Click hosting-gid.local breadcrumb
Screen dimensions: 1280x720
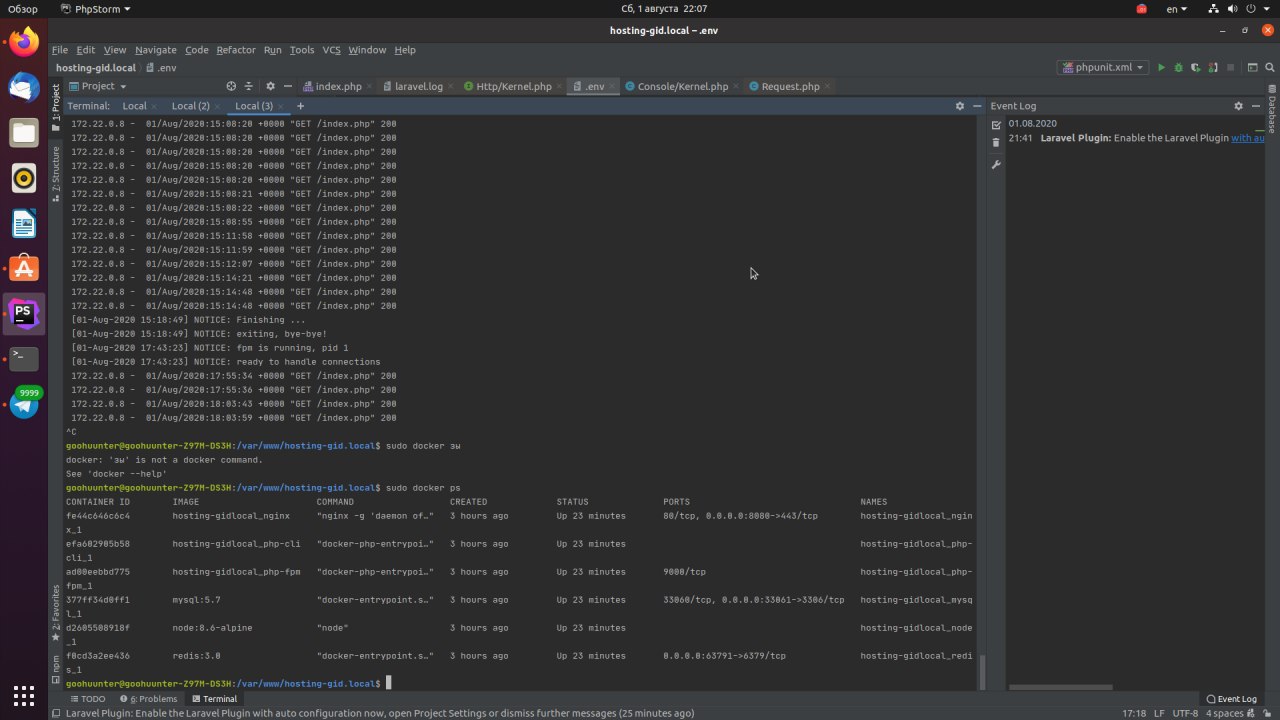pos(96,68)
